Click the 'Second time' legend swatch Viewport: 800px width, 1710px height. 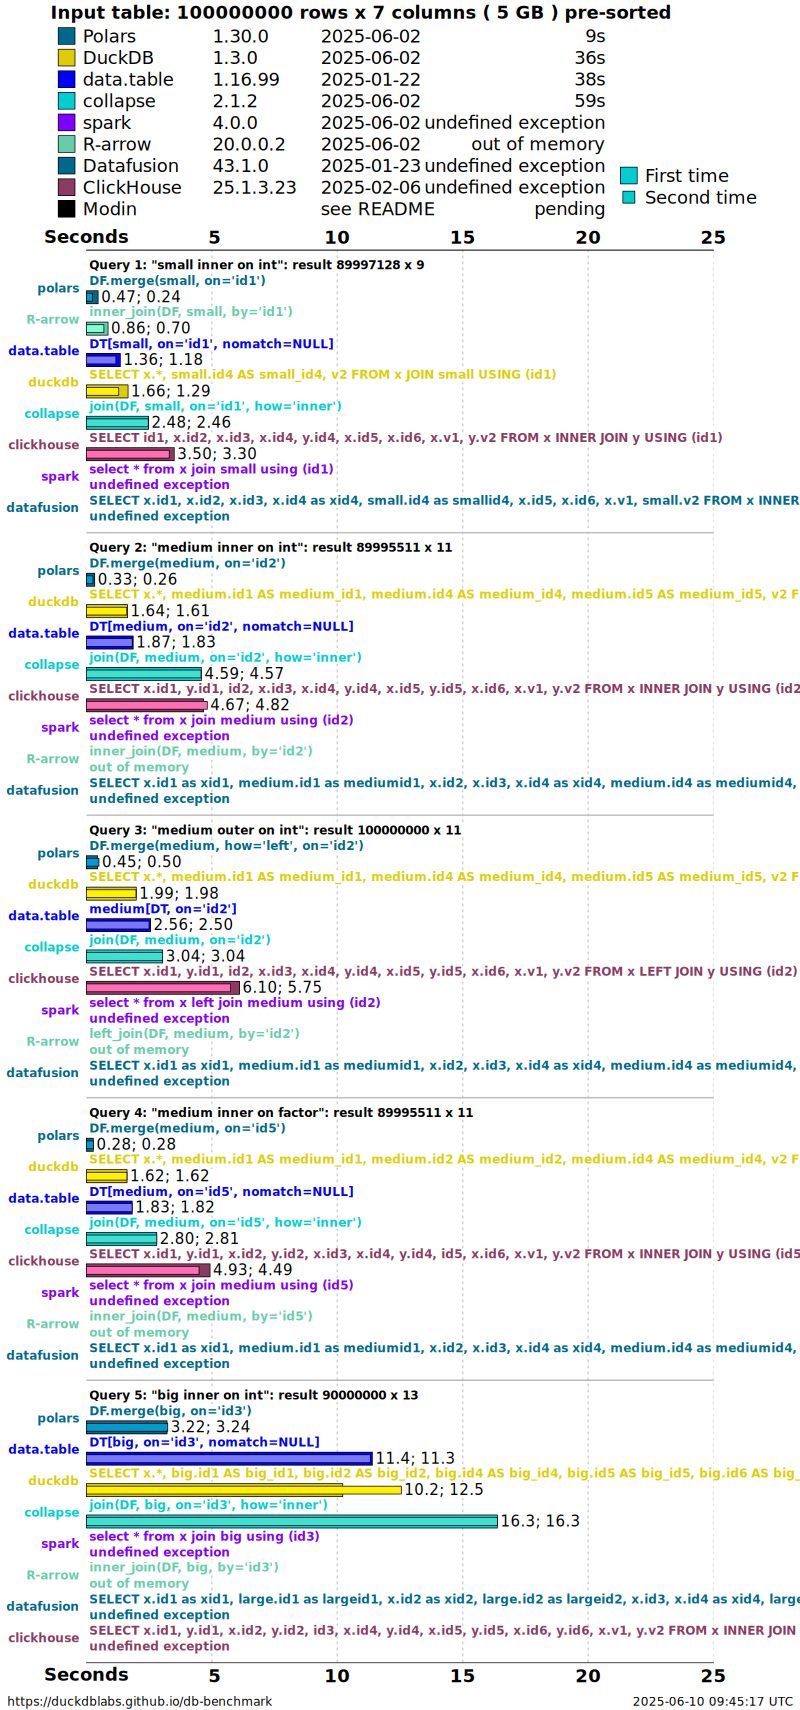(628, 197)
